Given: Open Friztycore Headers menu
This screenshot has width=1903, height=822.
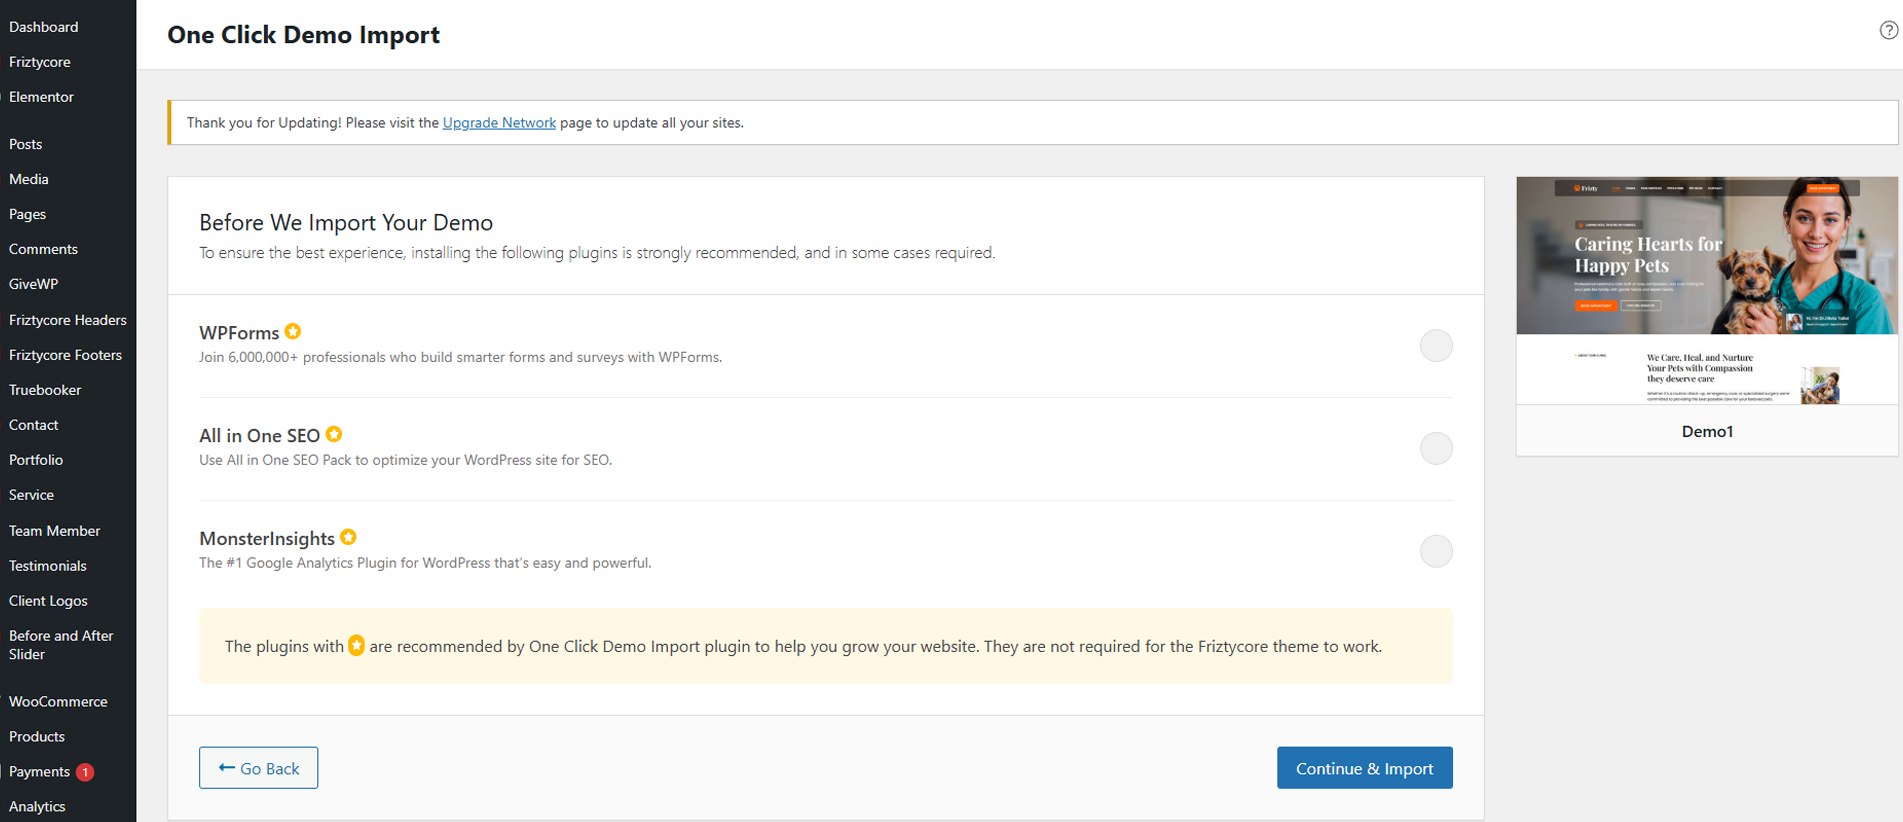Looking at the screenshot, I should (68, 320).
